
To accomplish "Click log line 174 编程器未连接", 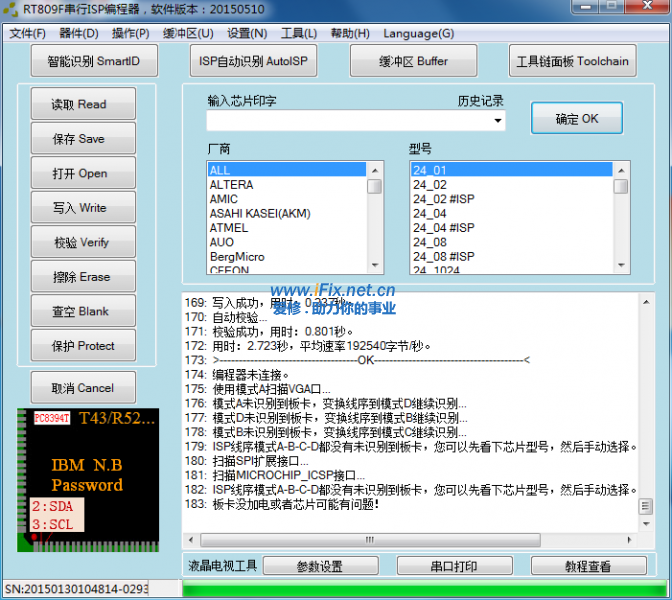I will pyautogui.click(x=237, y=375).
